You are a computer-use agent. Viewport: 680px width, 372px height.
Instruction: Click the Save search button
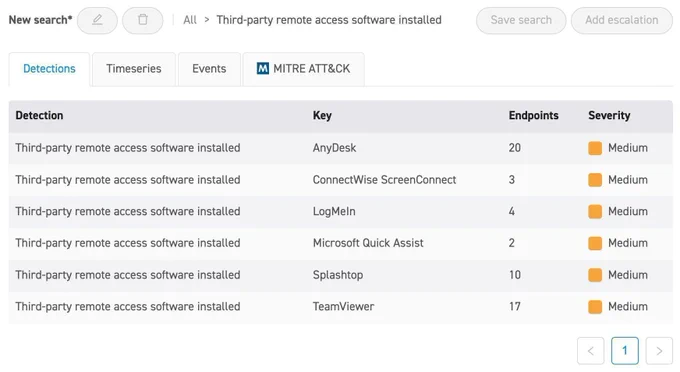click(x=521, y=20)
